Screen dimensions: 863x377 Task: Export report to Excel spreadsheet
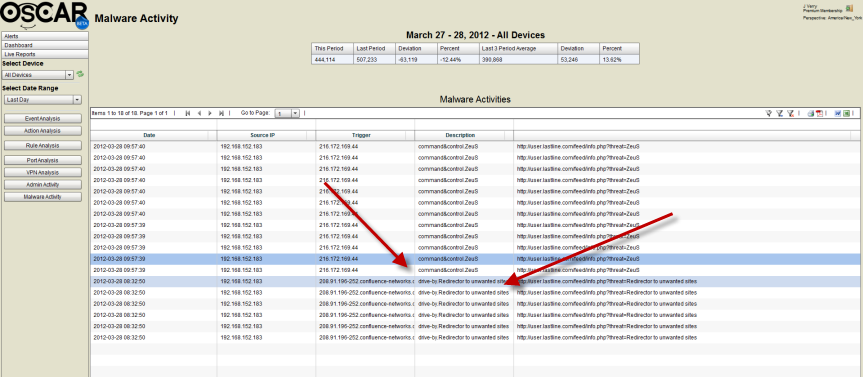pyautogui.click(x=846, y=113)
